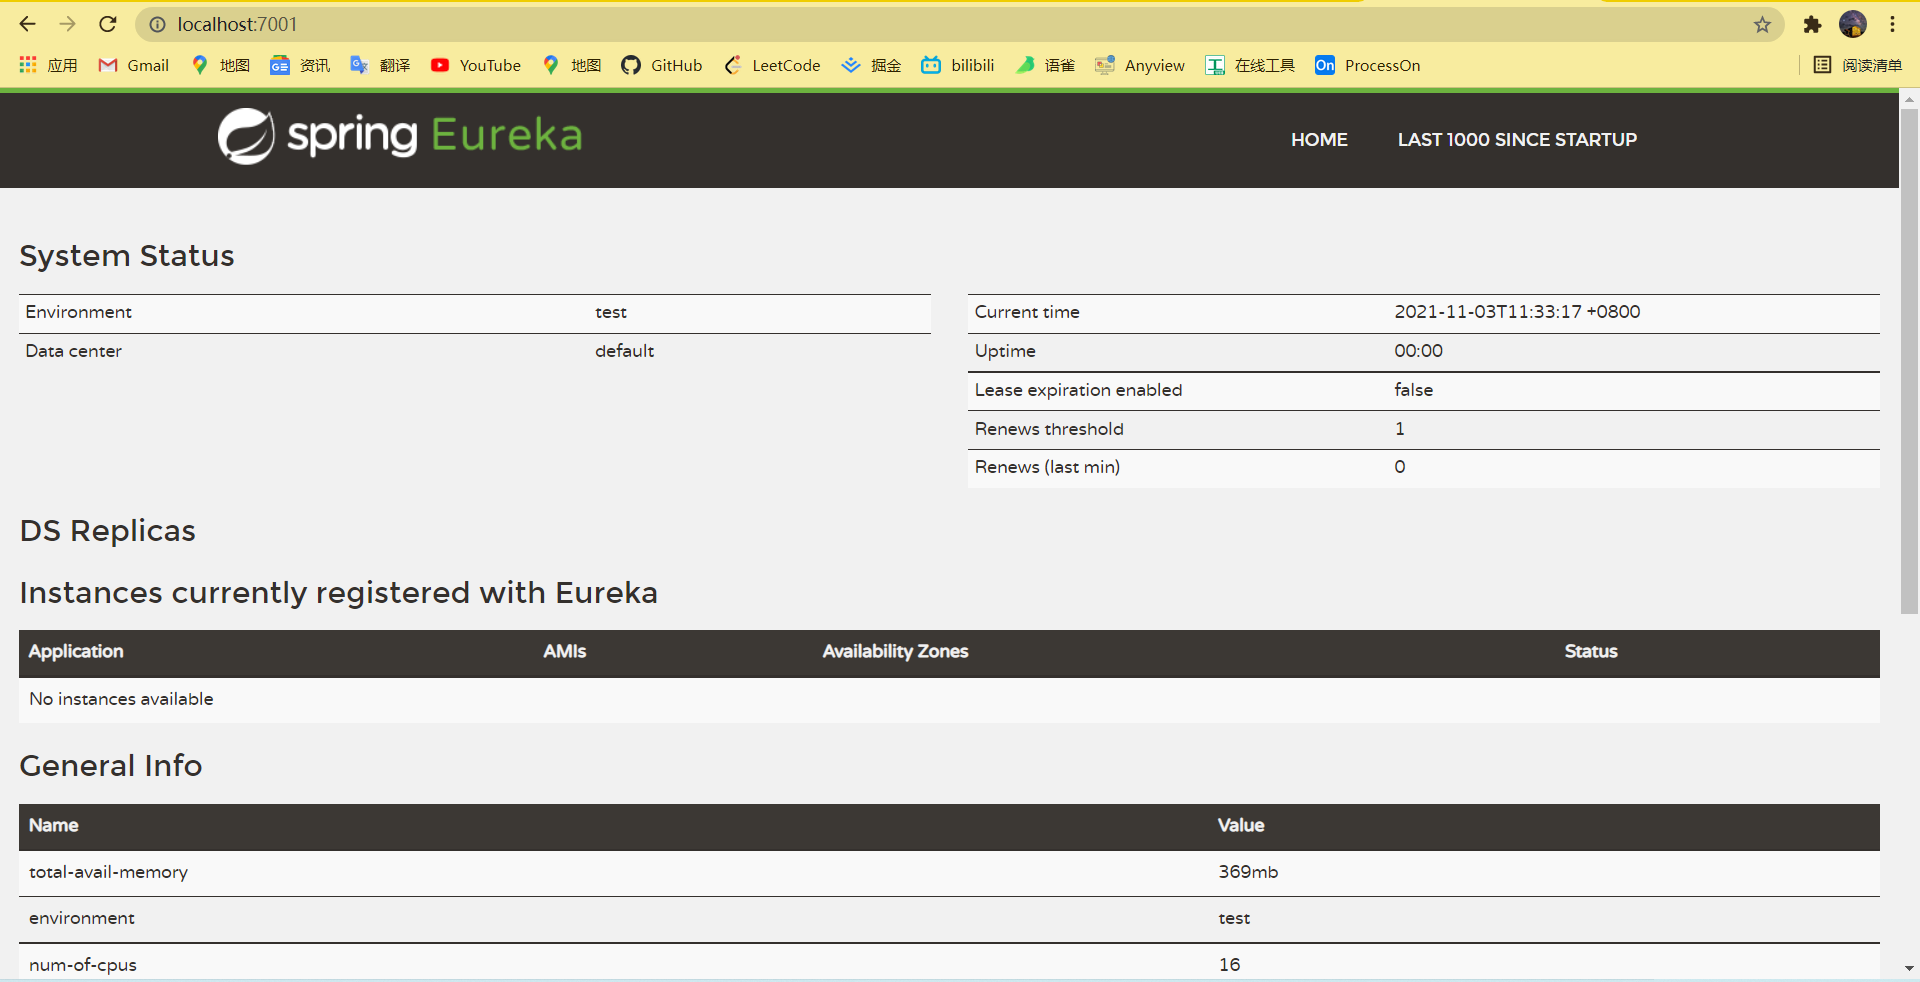
Task: Go back using the browser back arrow
Action: (x=27, y=24)
